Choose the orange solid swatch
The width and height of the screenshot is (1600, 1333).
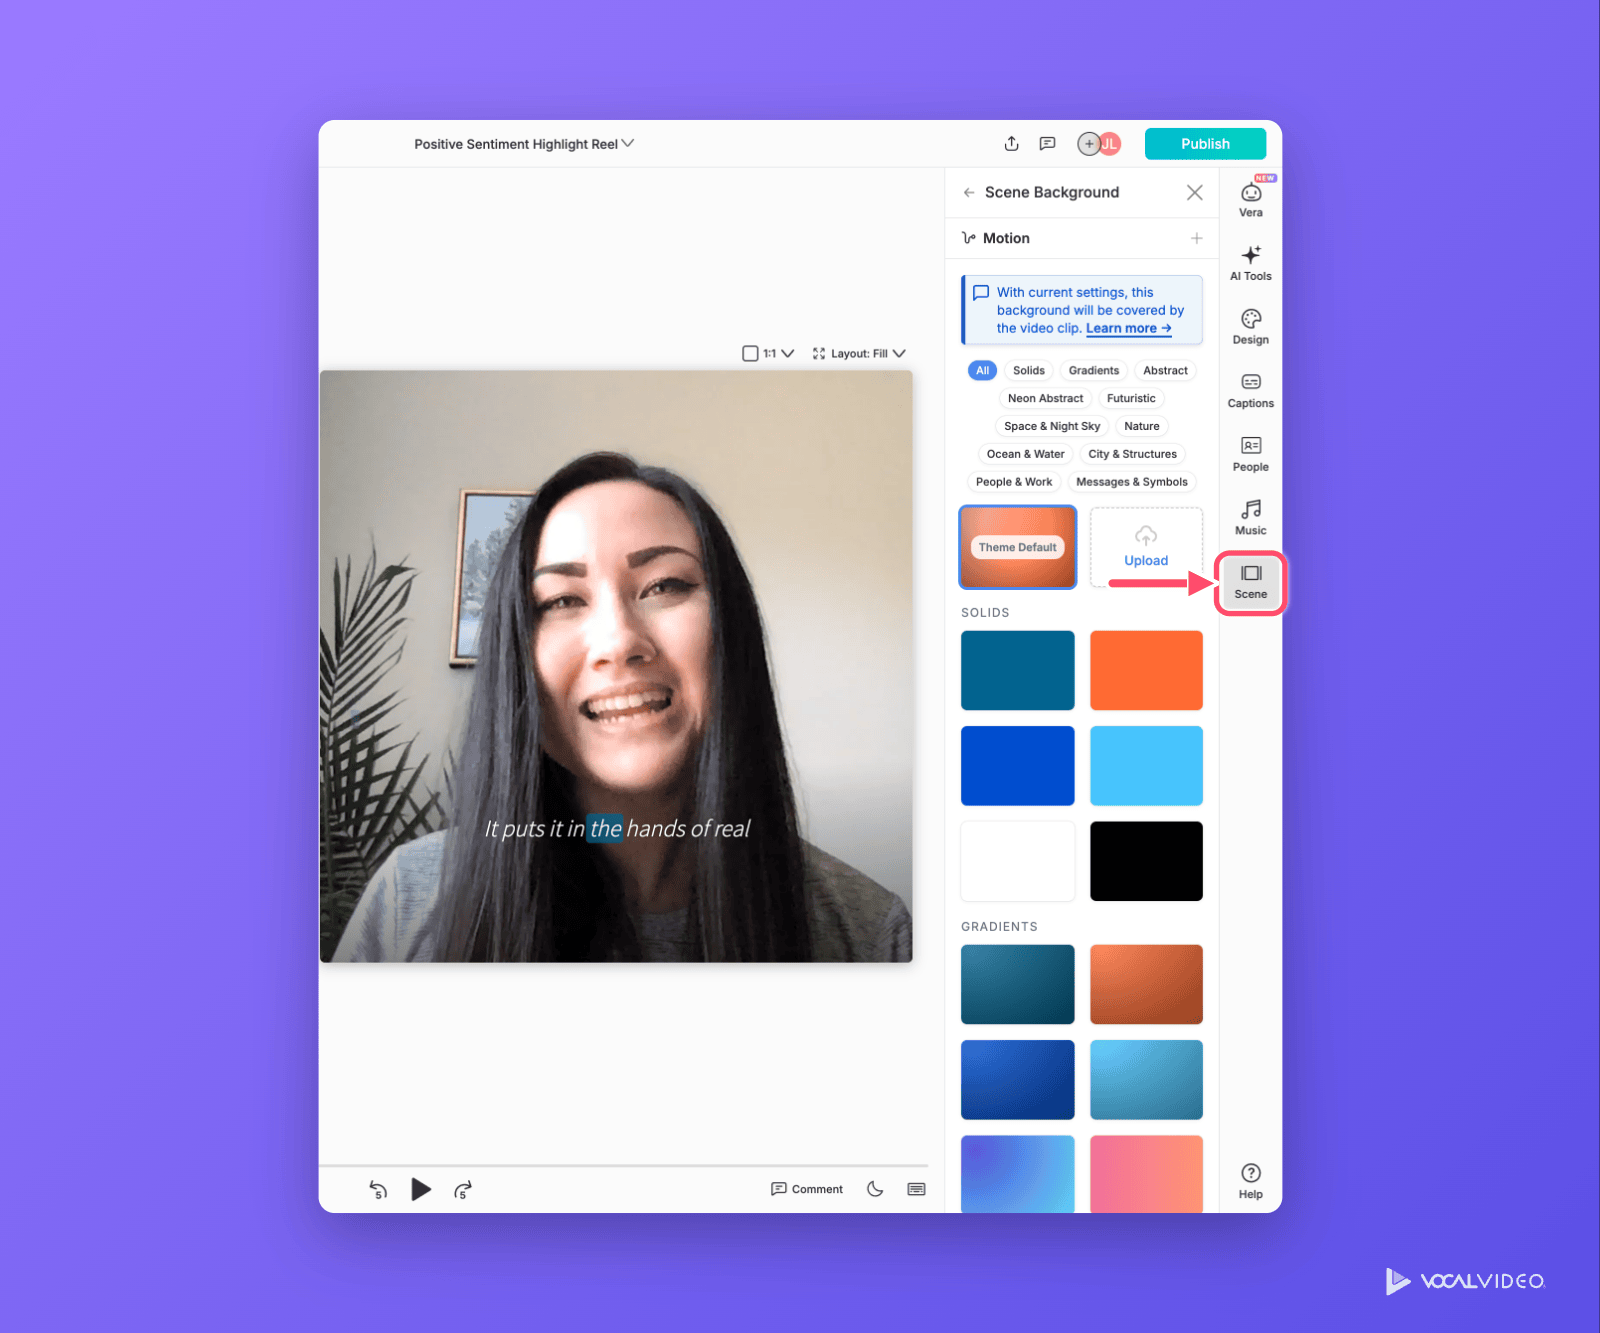click(1146, 670)
